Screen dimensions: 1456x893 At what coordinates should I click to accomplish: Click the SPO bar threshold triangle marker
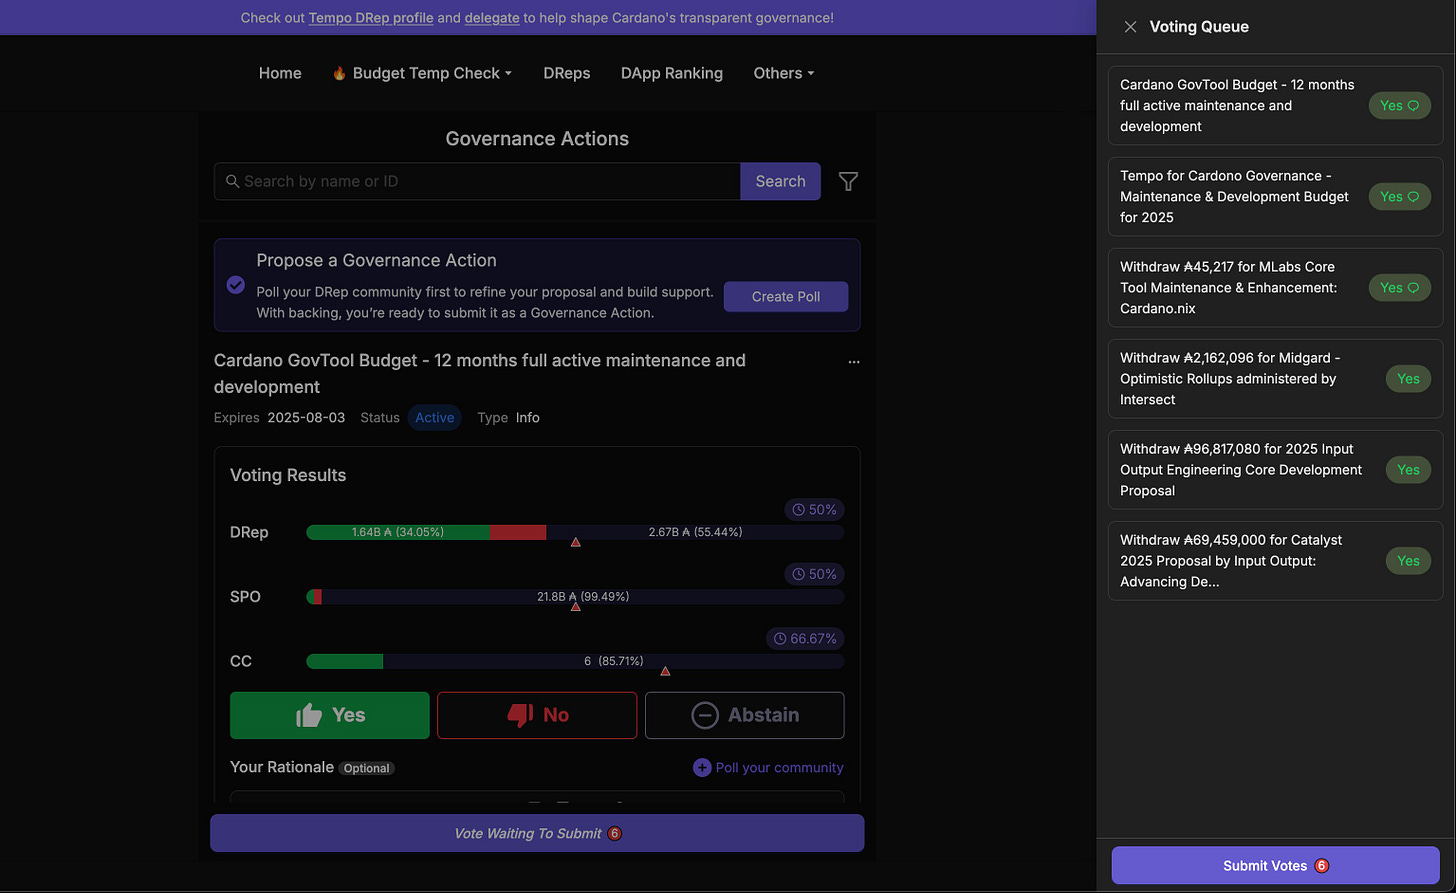(576, 606)
